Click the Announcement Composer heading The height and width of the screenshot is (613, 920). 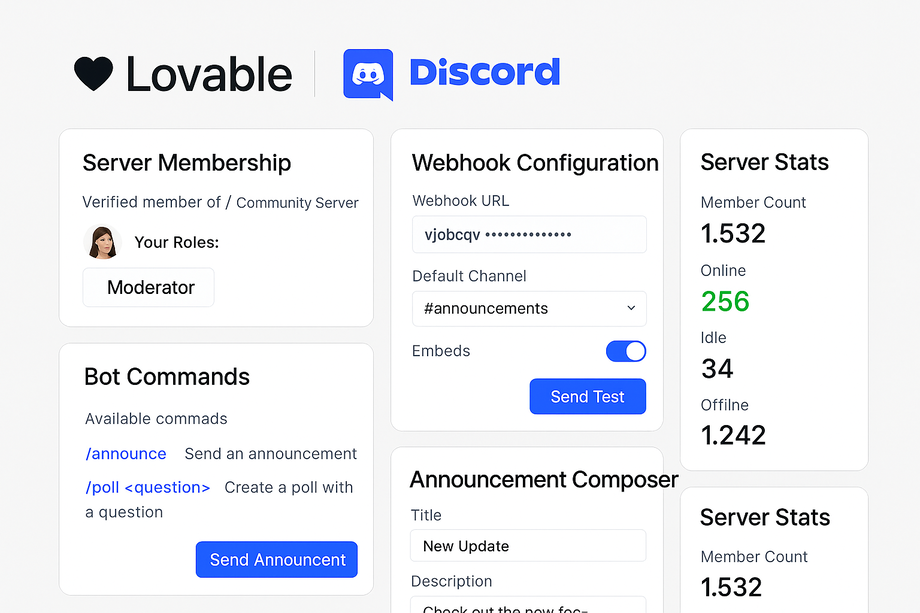pyautogui.click(x=544, y=479)
